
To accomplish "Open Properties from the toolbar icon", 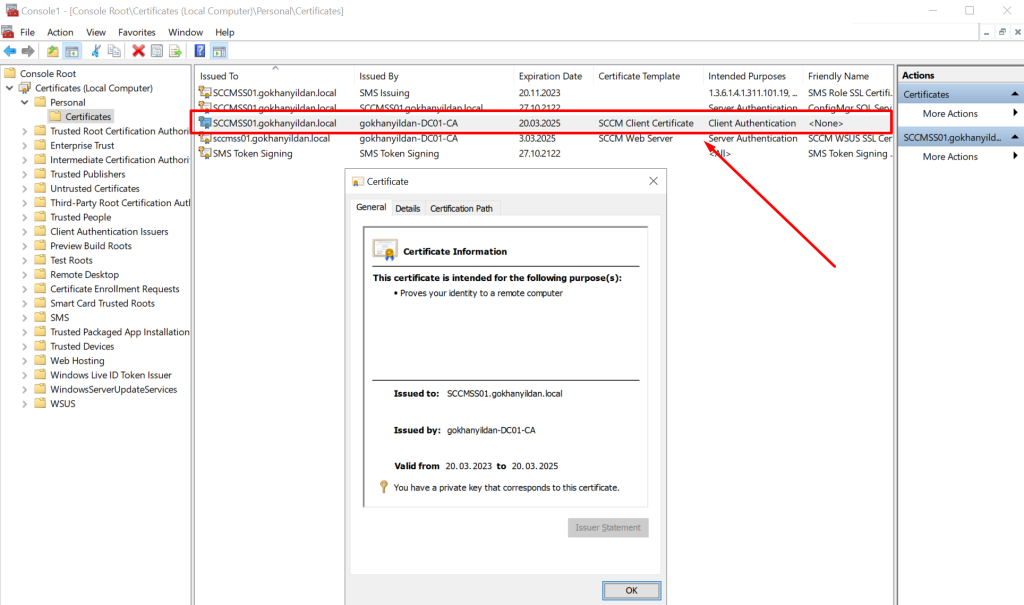I will coord(157,51).
